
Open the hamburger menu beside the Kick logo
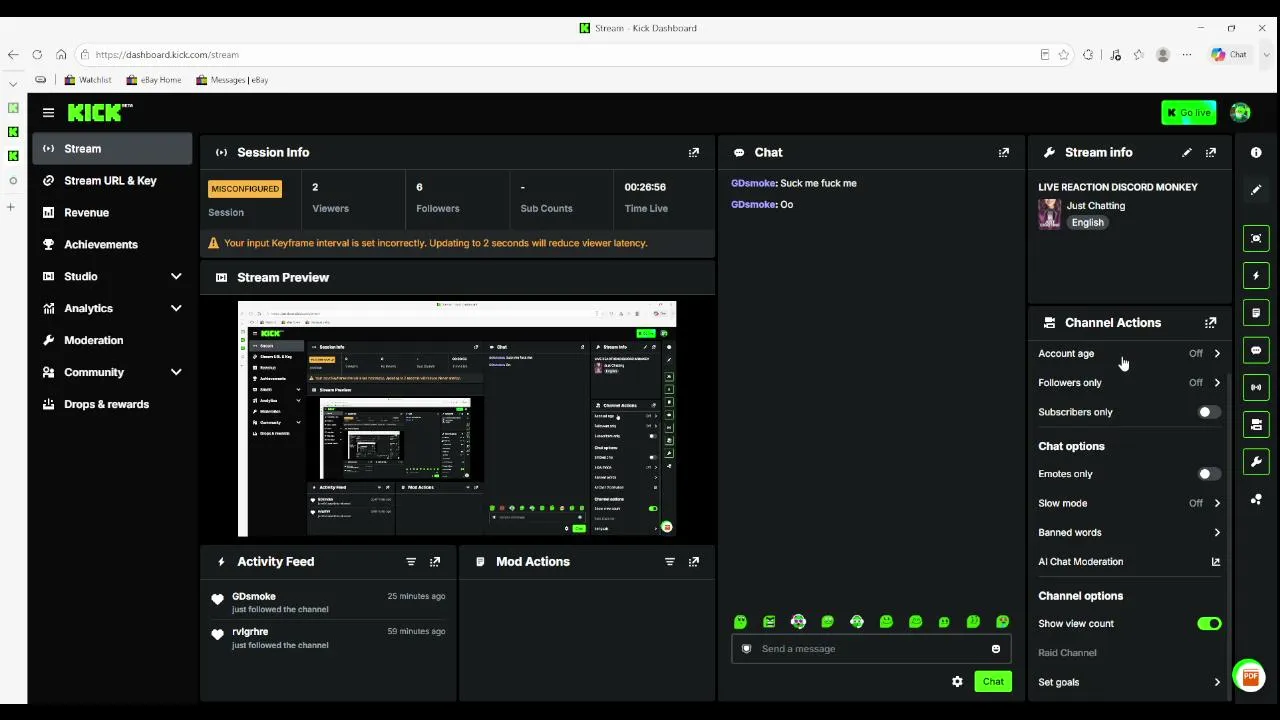(48, 113)
